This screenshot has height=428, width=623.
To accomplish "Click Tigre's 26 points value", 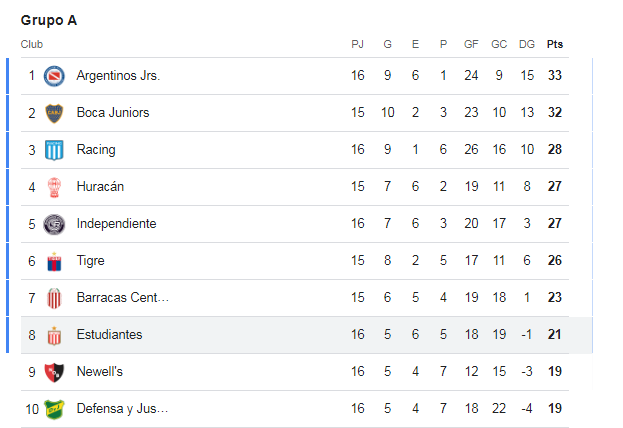I will [x=555, y=260].
